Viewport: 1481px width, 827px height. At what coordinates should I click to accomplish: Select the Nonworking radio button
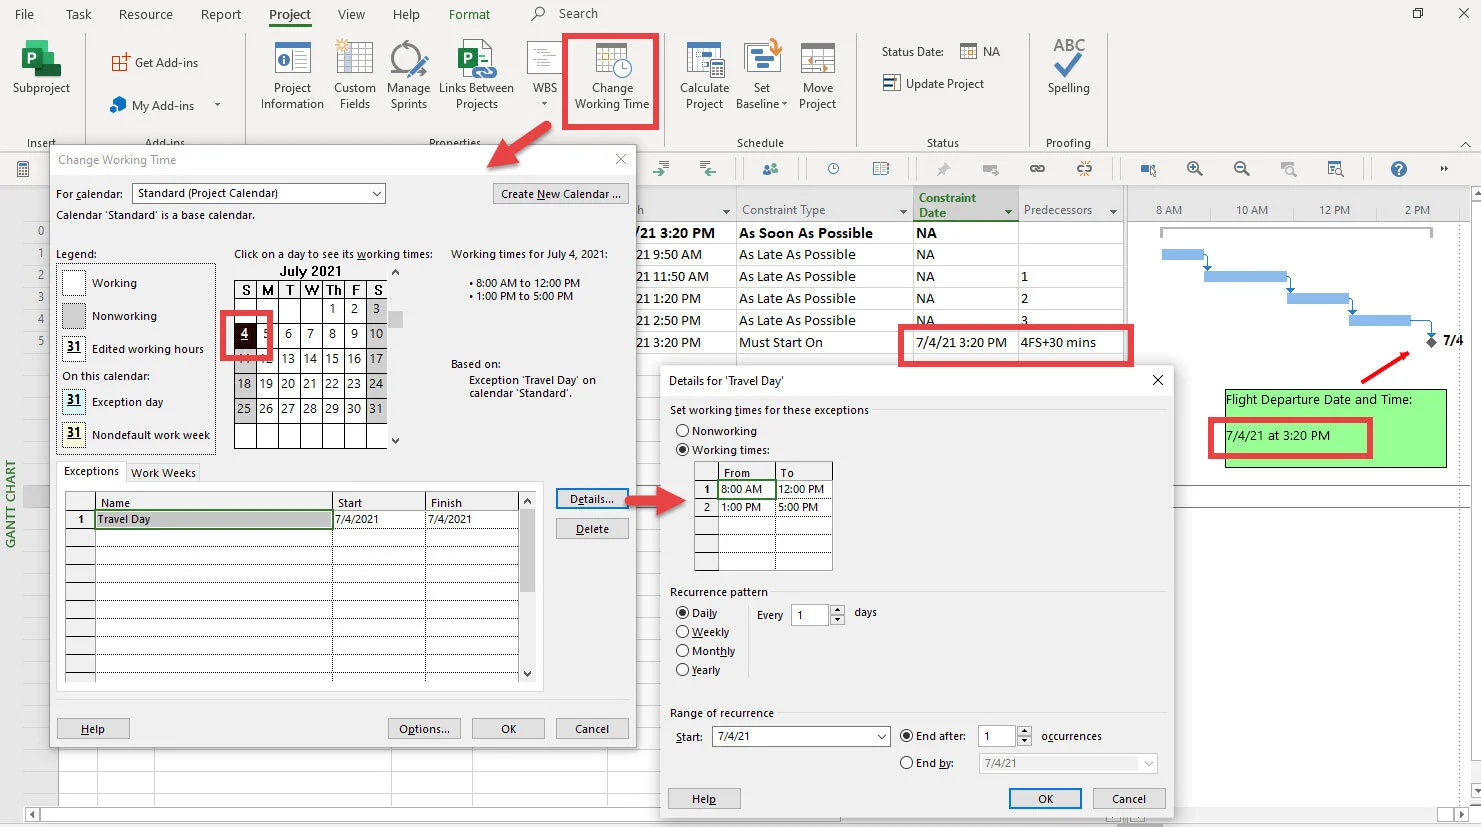tap(682, 430)
